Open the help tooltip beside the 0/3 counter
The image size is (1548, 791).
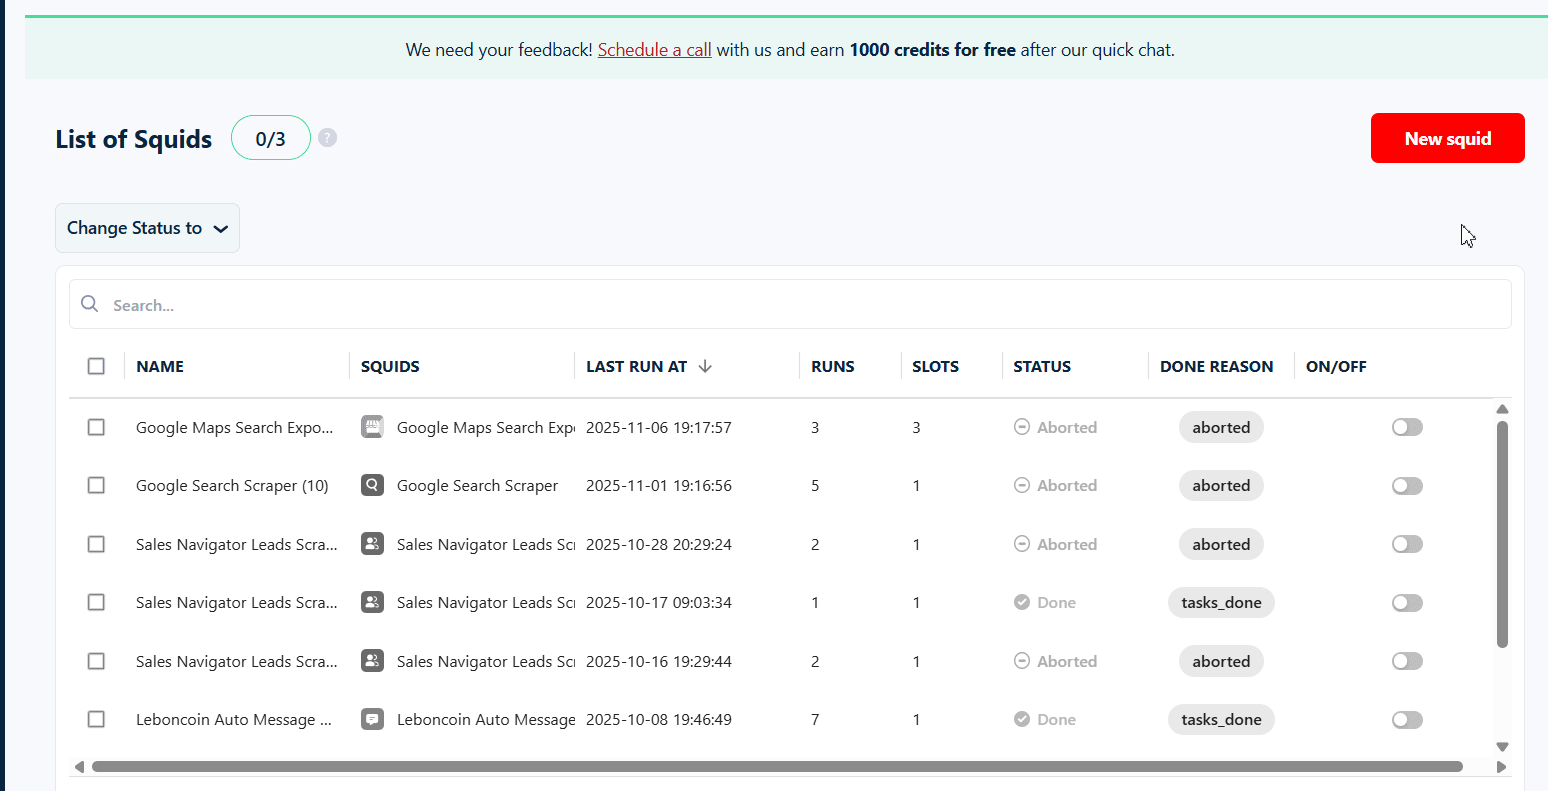[327, 137]
